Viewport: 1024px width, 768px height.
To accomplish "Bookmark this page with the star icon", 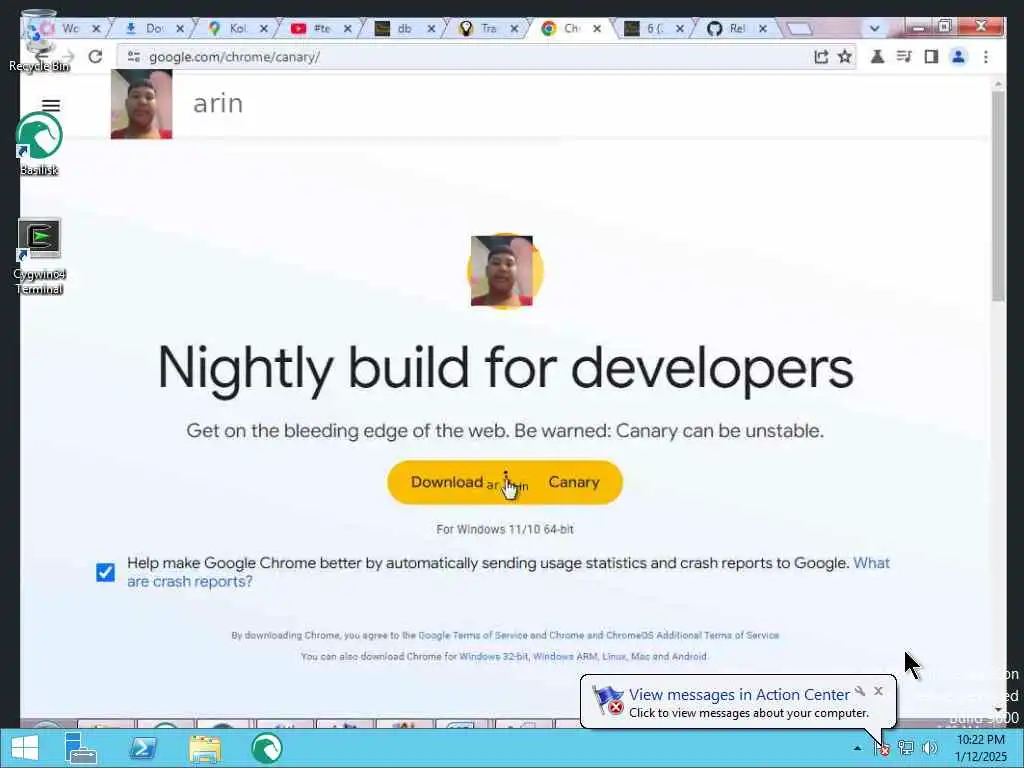I will tap(845, 57).
